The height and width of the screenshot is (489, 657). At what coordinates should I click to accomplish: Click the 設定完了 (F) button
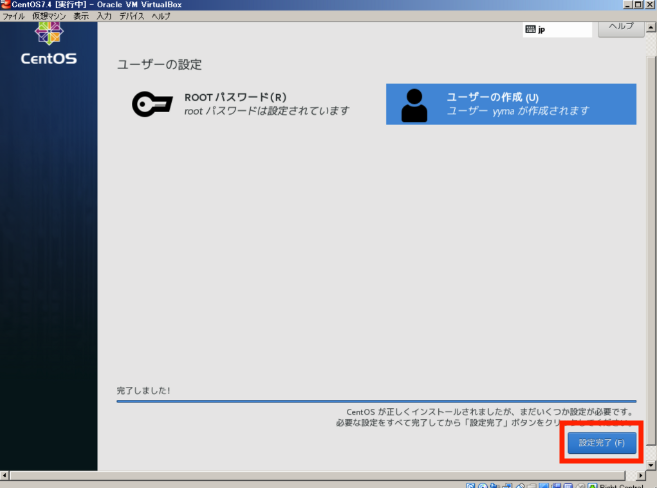pyautogui.click(x=602, y=443)
